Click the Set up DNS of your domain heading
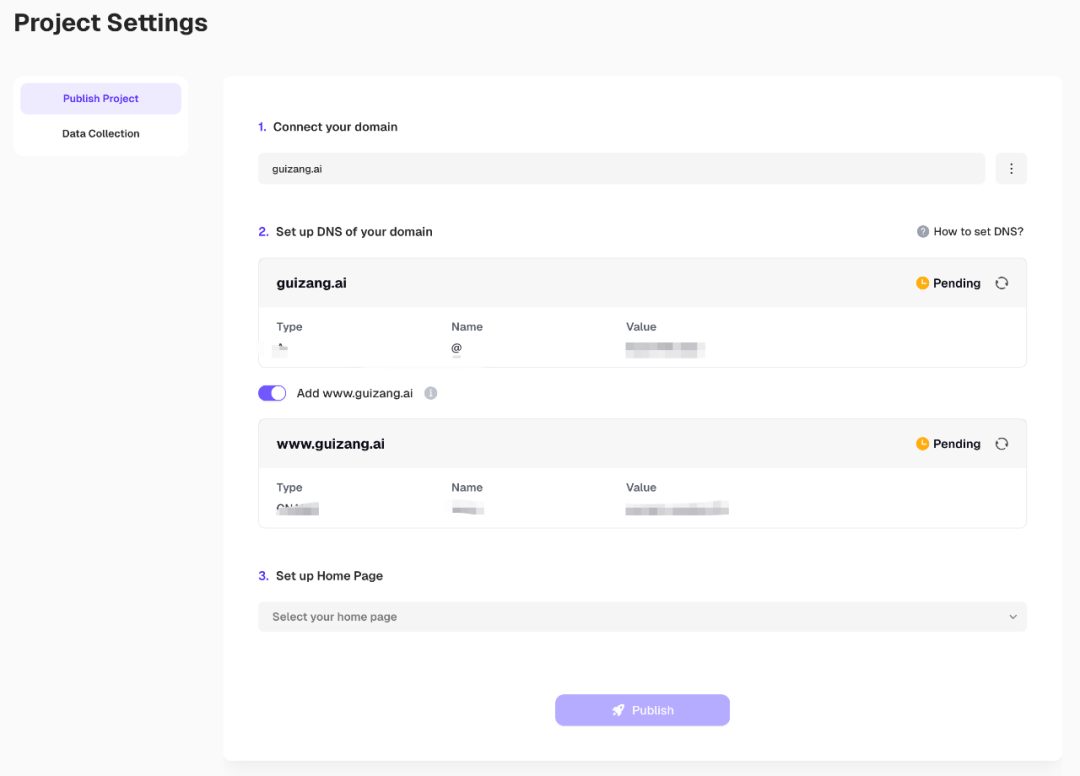This screenshot has width=1080, height=776. (354, 231)
